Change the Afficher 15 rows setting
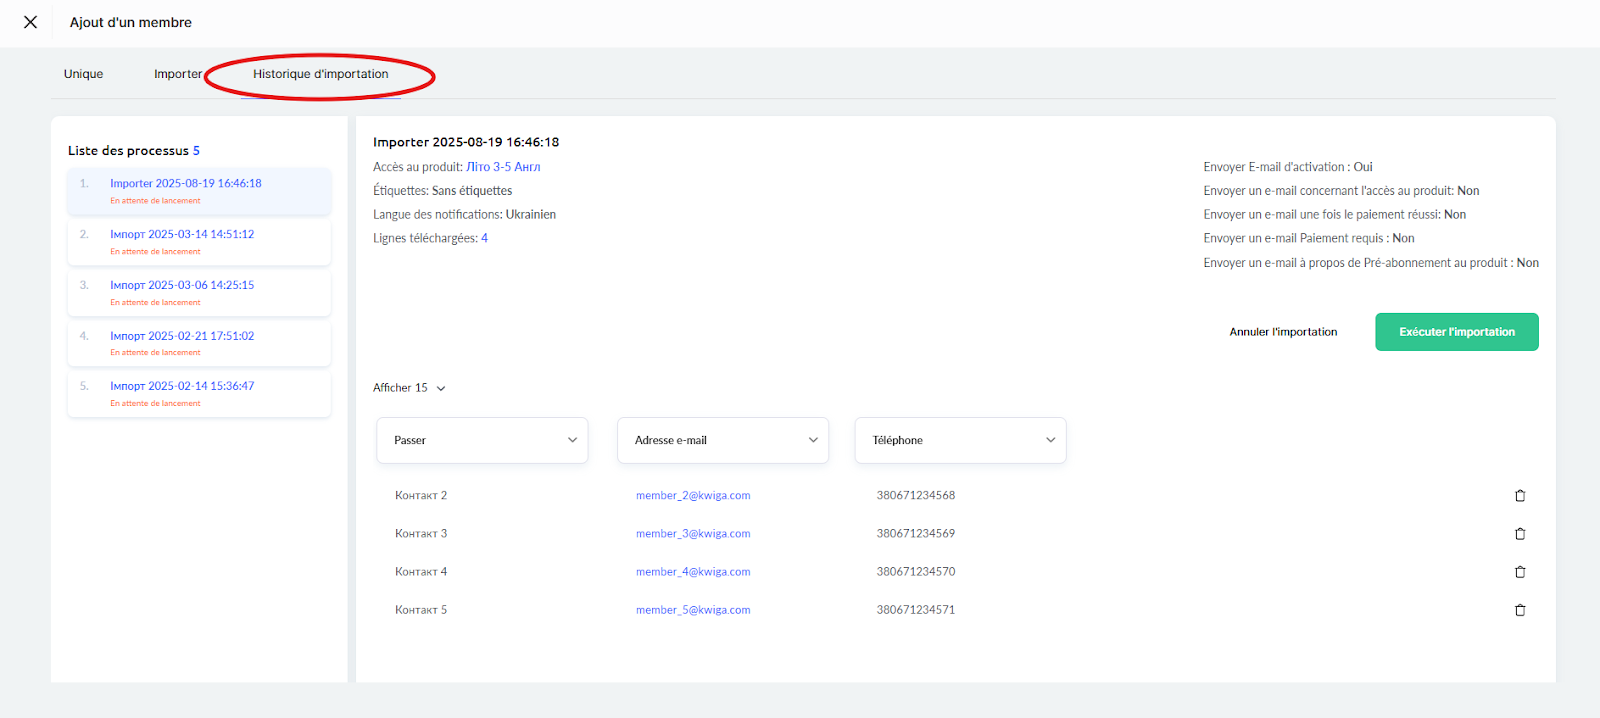The height and width of the screenshot is (718, 1600). coord(409,388)
